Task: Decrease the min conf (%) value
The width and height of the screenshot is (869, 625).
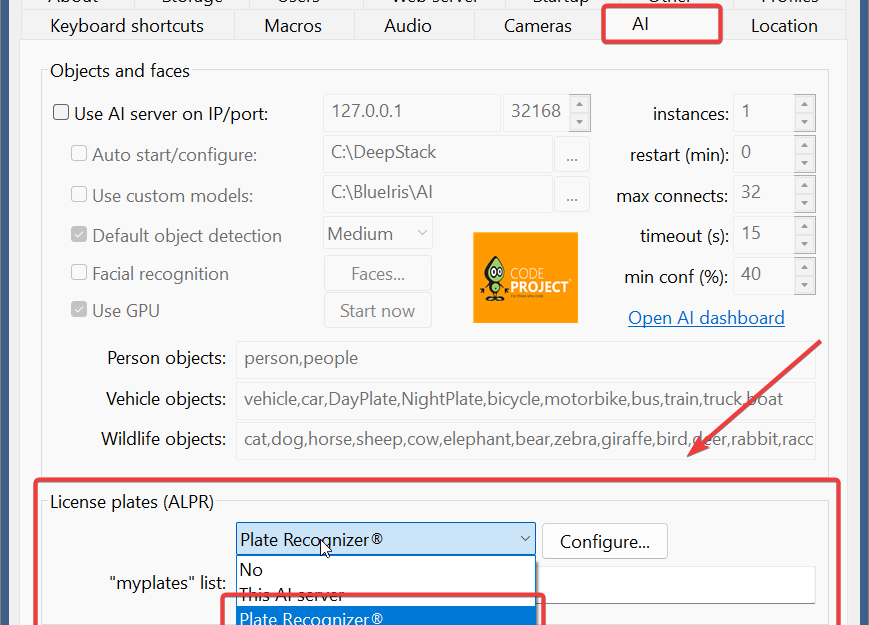Action: point(805,285)
